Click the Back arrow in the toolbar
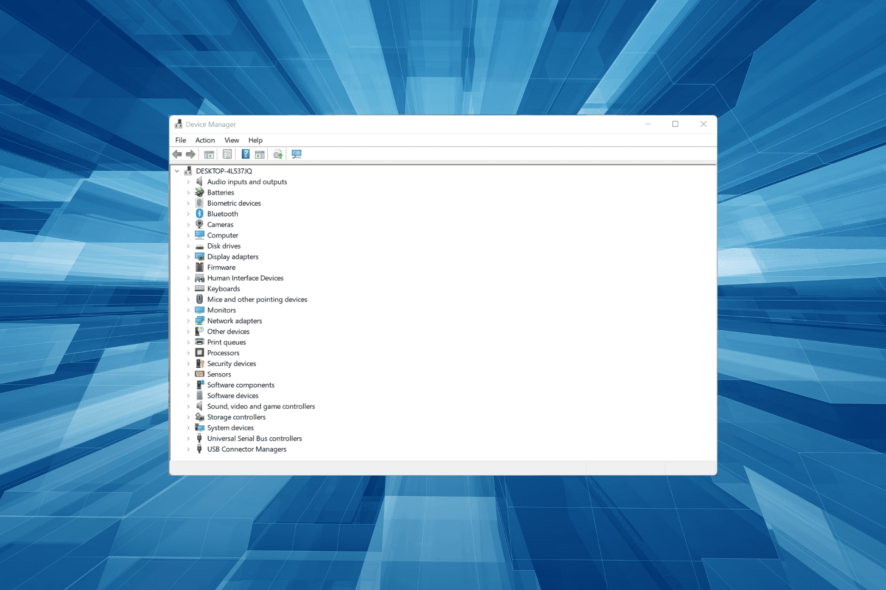The image size is (886, 590). coord(177,154)
